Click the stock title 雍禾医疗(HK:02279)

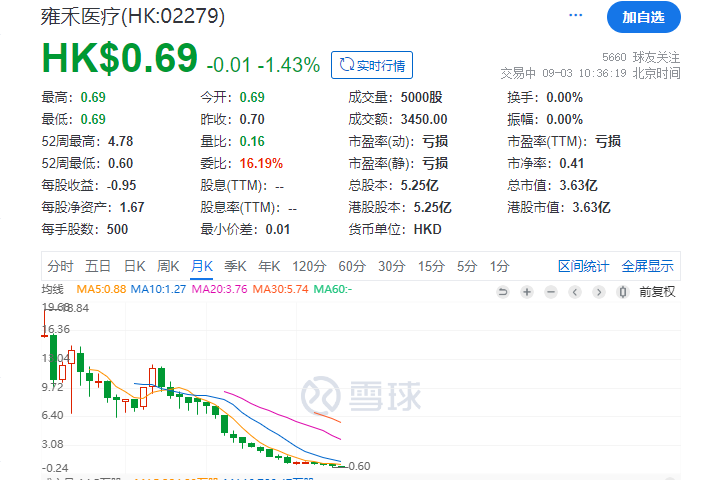(x=133, y=16)
